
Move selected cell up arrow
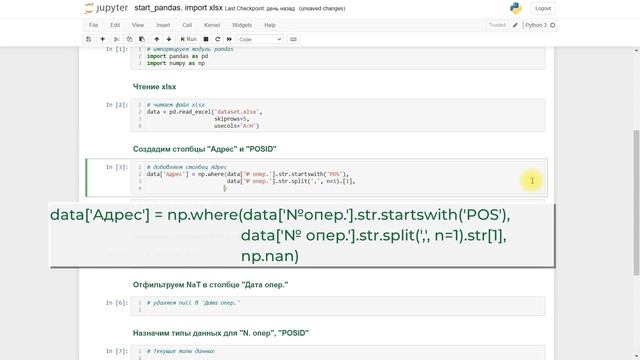[x=156, y=39]
